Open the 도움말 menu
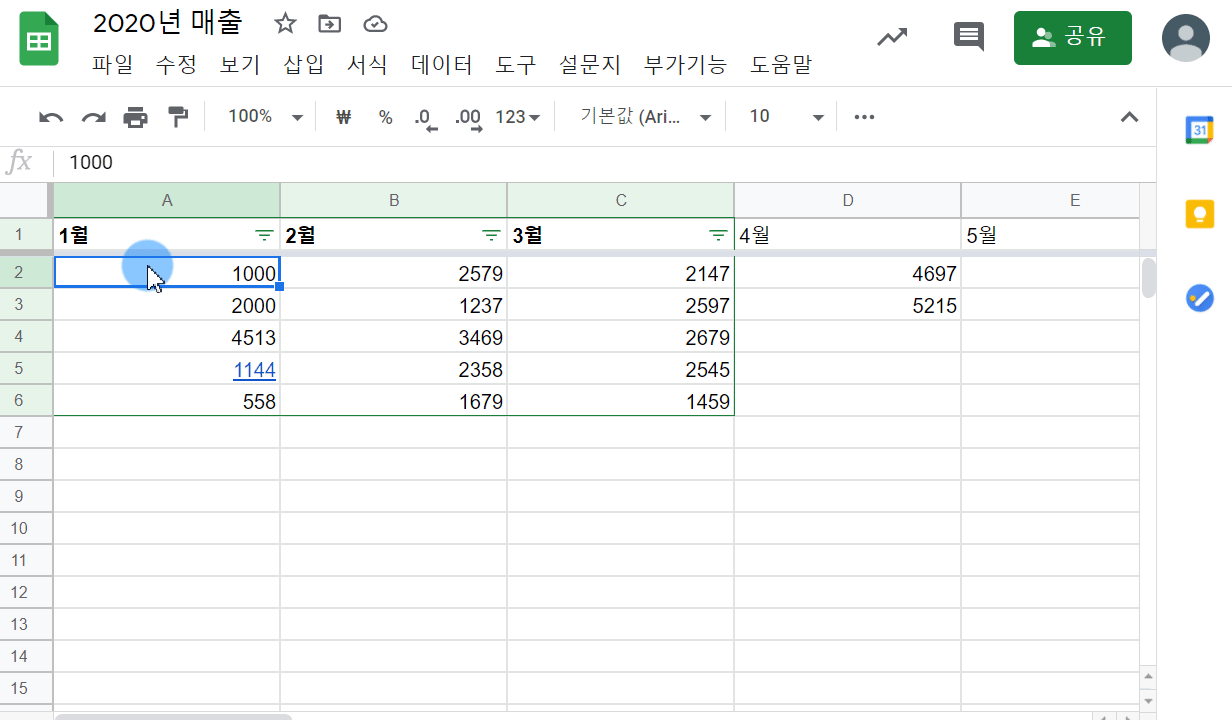Image resolution: width=1232 pixels, height=720 pixels. pyautogui.click(x=781, y=65)
